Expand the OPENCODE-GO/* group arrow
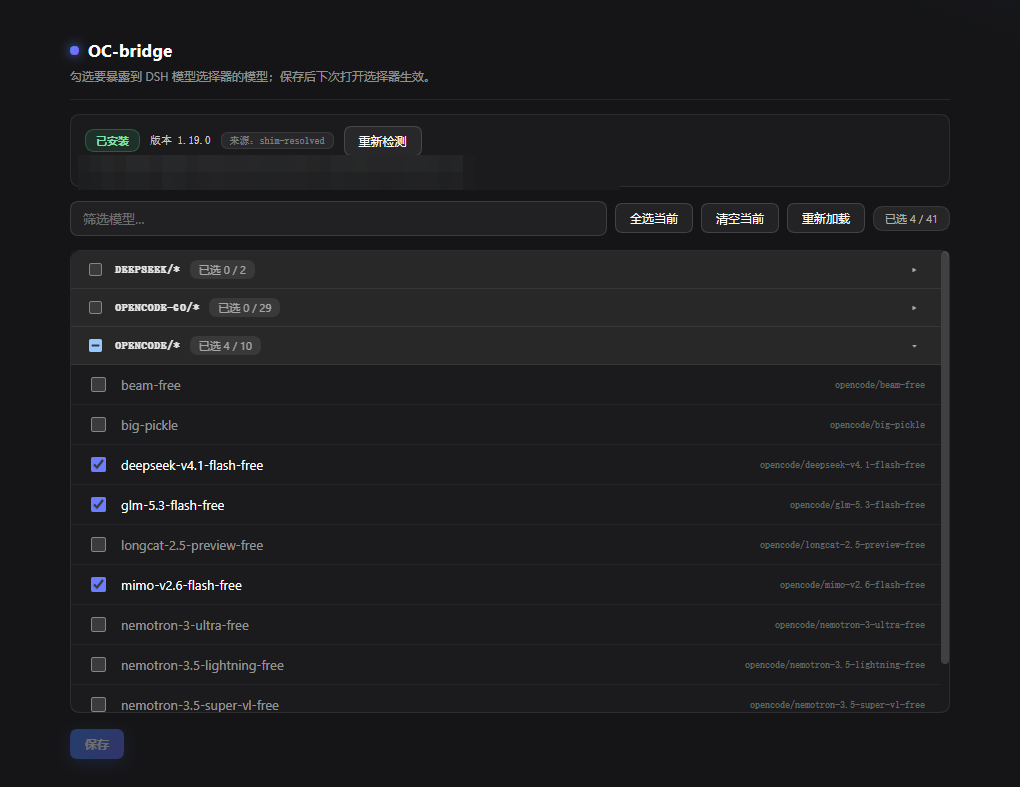 point(914,308)
